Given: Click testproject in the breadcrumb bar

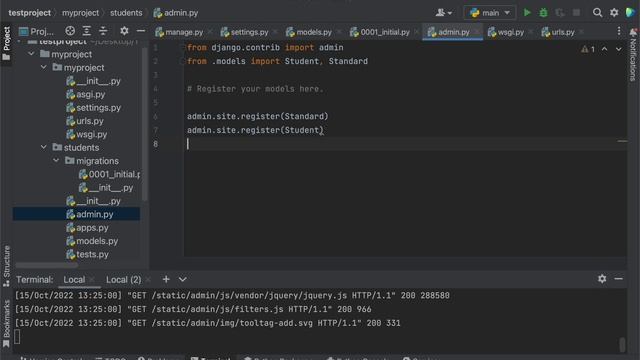Looking at the screenshot, I should tap(29, 13).
